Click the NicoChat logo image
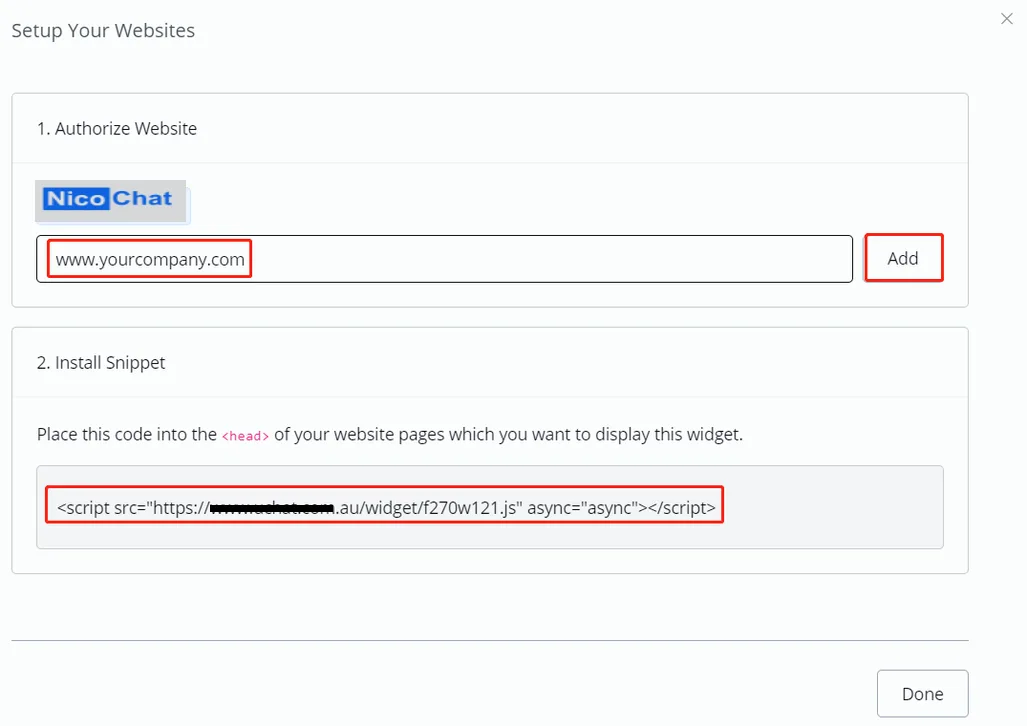Viewport: 1027px width, 726px height. click(110, 201)
